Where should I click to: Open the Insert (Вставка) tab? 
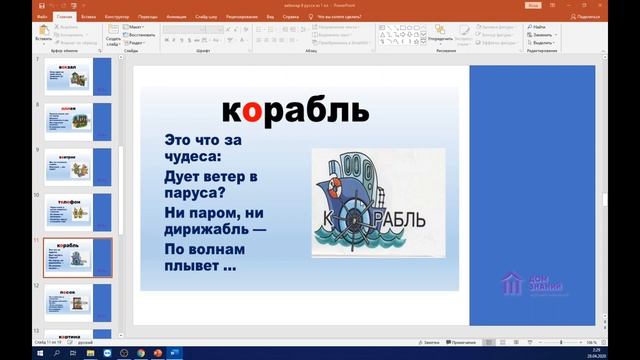tap(88, 17)
